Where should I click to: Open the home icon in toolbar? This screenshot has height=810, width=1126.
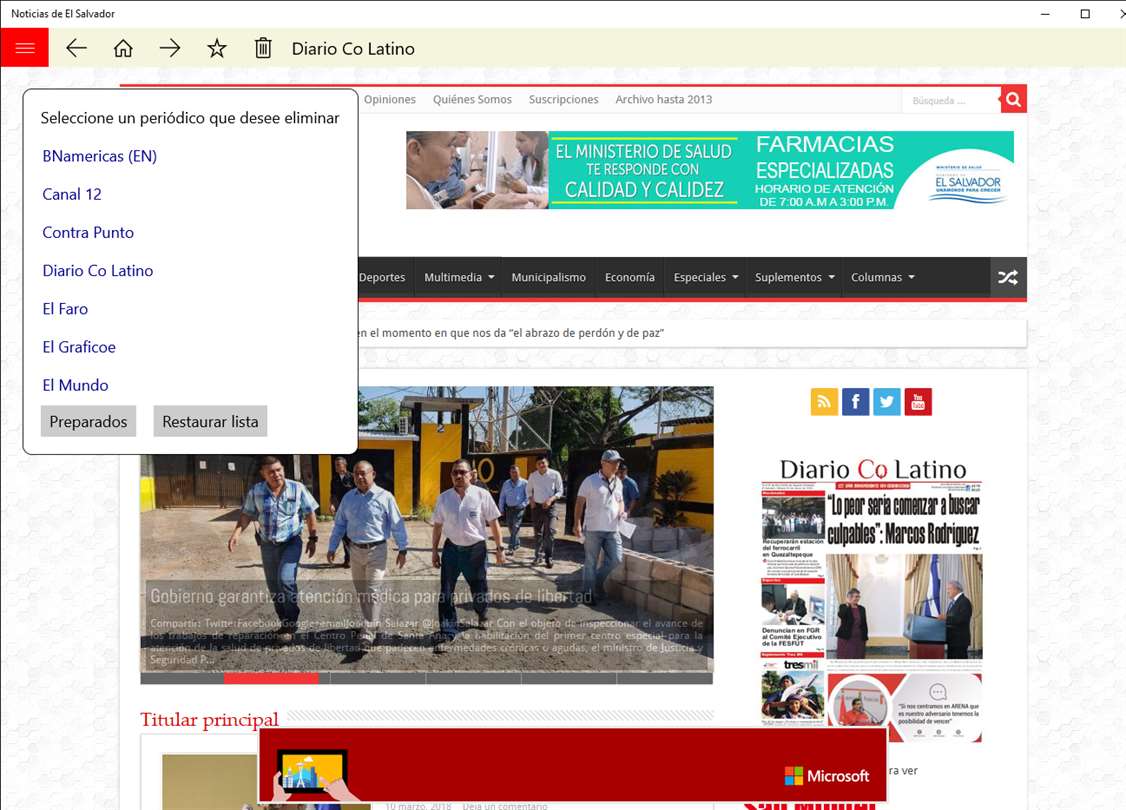[x=124, y=48]
